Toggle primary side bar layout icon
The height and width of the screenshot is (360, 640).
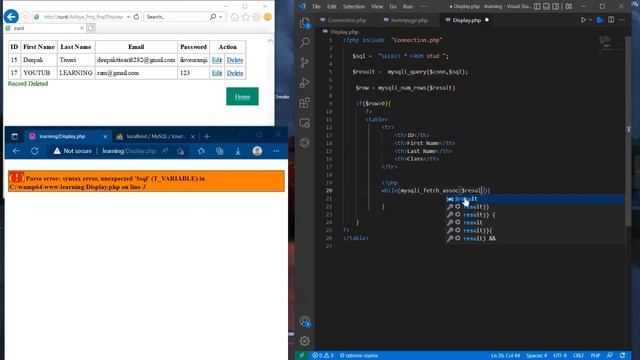point(537,7)
